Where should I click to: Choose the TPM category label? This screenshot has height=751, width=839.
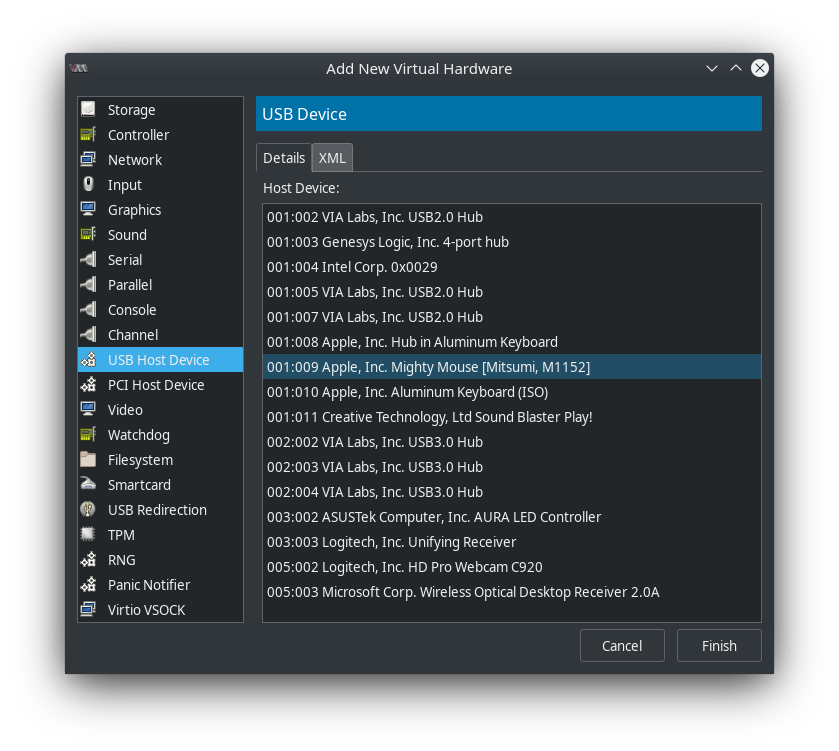coord(121,535)
